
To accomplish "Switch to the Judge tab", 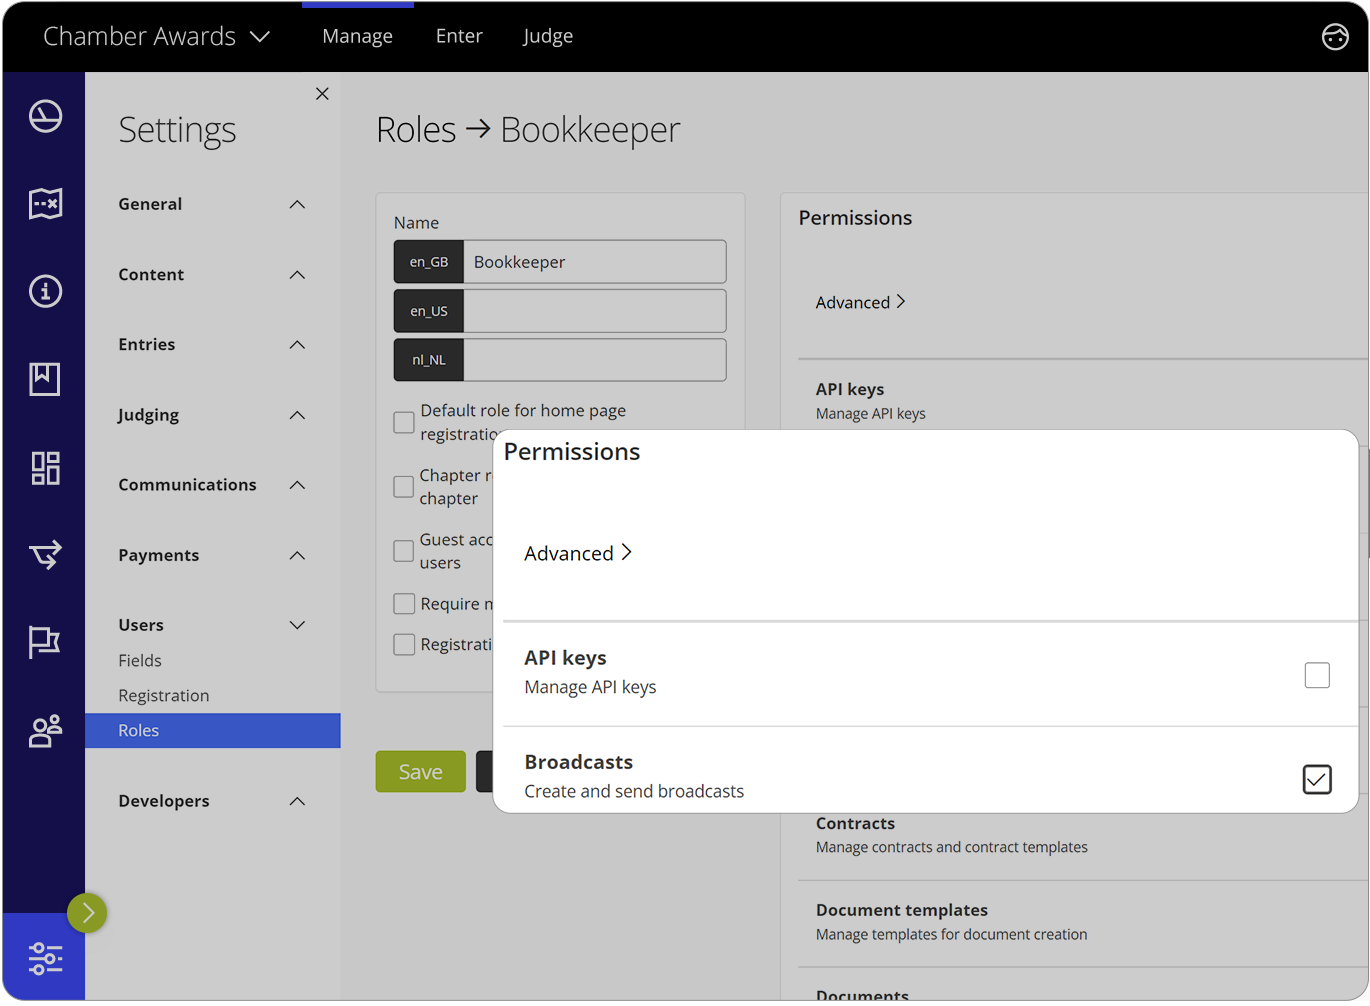I will [547, 36].
